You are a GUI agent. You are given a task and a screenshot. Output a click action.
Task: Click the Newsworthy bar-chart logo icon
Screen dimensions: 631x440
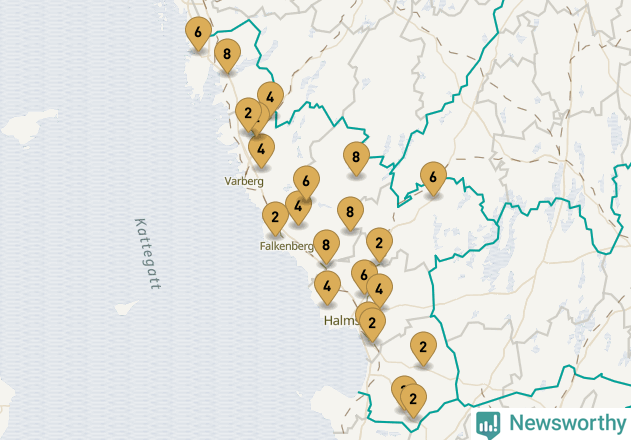pos(488,424)
